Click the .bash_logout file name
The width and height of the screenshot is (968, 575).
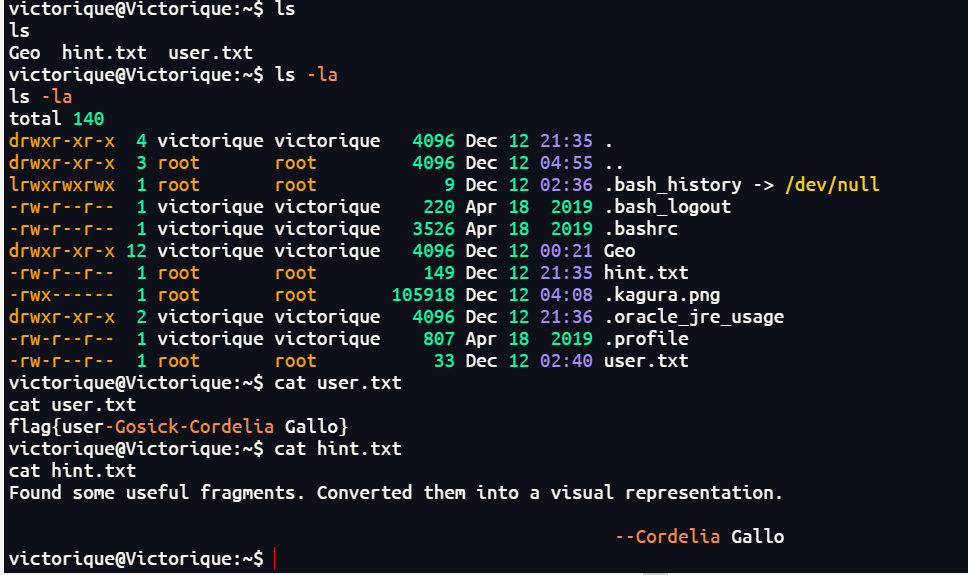pos(667,207)
